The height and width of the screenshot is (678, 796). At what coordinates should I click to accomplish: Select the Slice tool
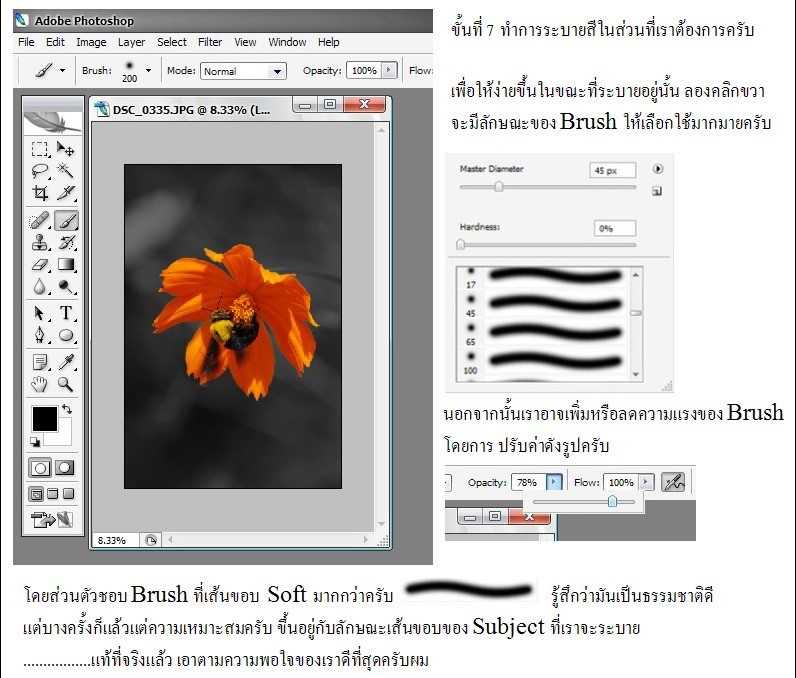[x=66, y=193]
